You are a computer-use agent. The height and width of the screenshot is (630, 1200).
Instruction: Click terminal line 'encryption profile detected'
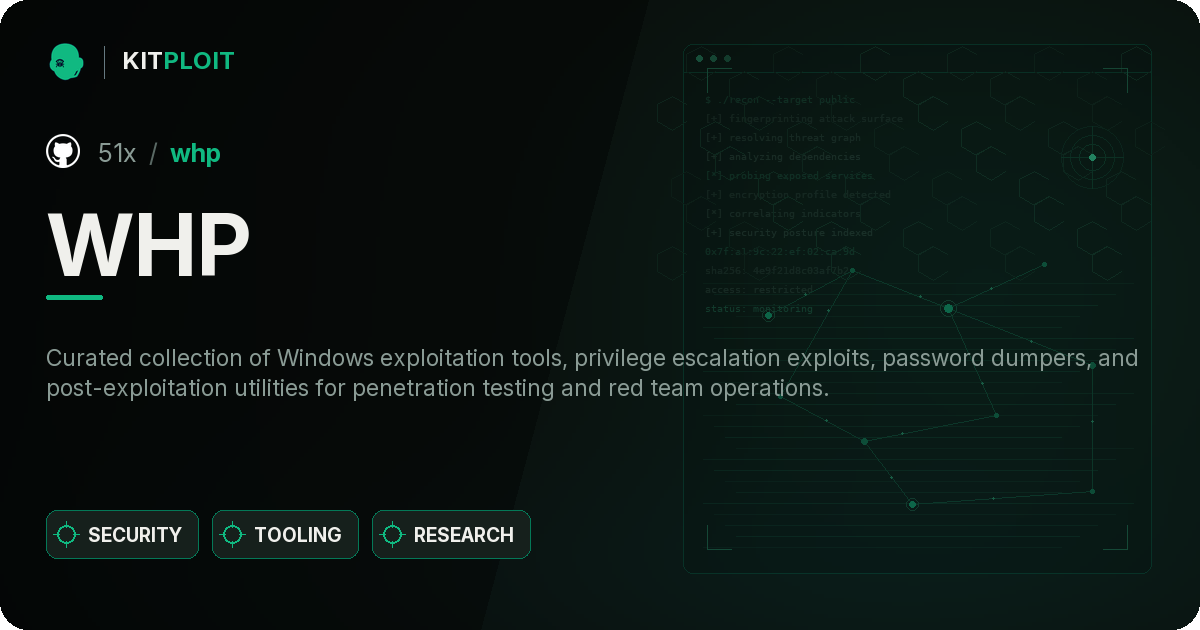(x=797, y=195)
